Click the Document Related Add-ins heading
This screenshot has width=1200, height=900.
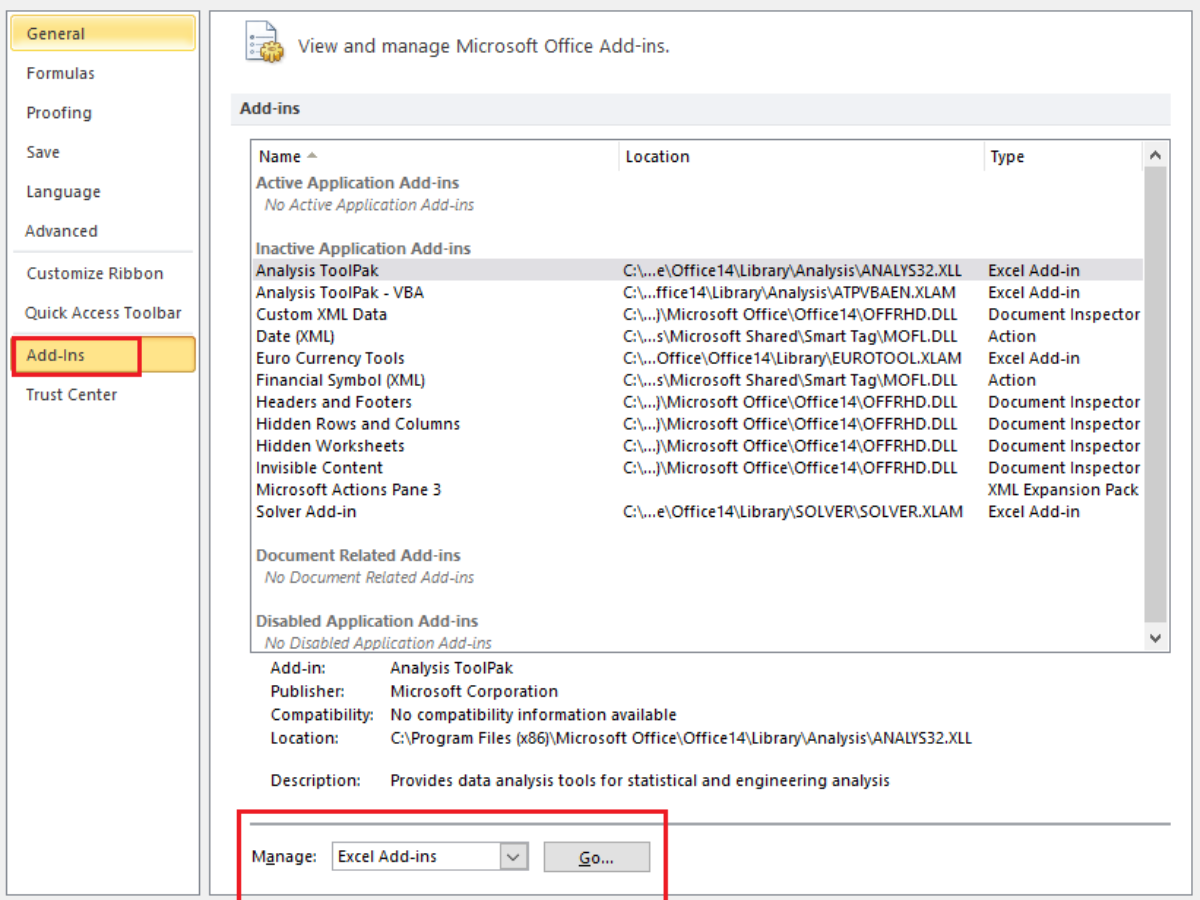(x=358, y=556)
